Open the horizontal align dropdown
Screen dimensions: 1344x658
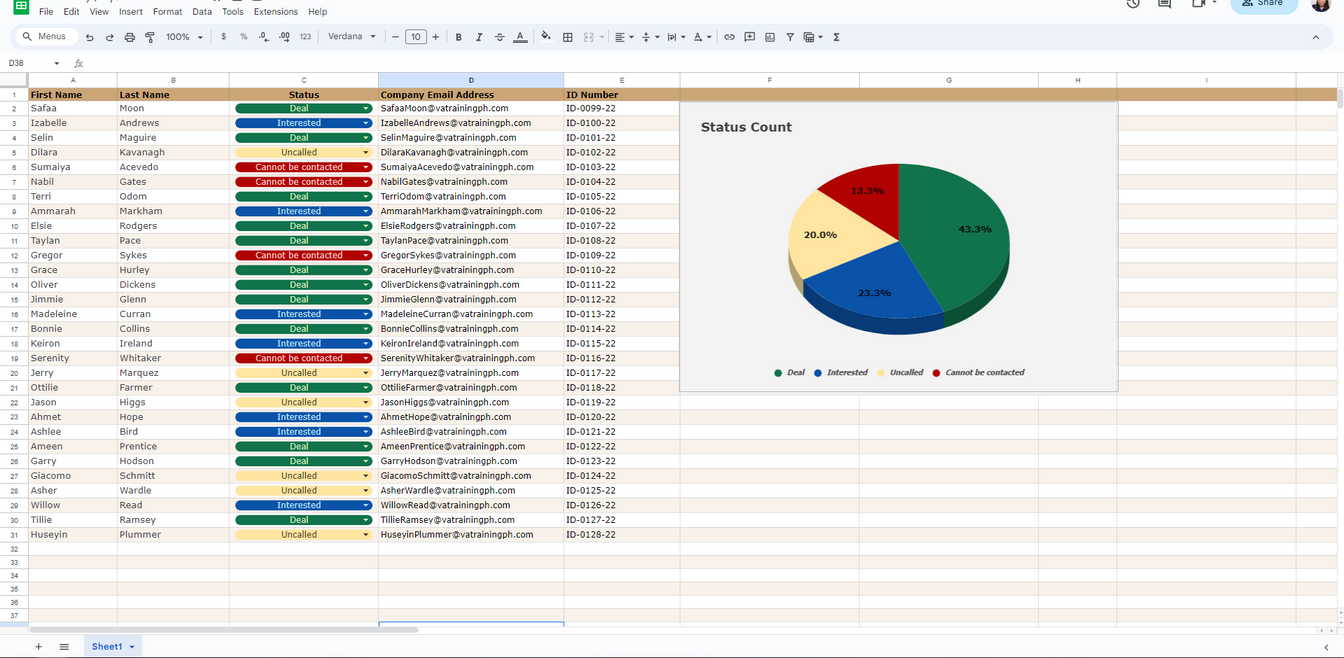[623, 37]
